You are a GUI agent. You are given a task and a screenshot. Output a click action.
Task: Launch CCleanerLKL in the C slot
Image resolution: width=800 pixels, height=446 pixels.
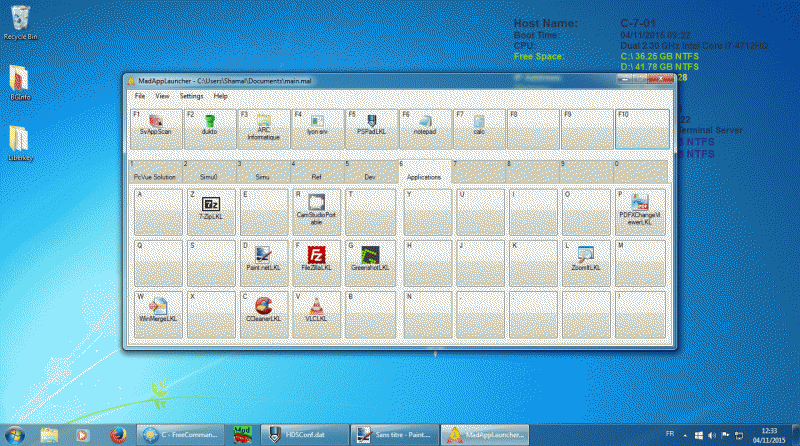click(x=264, y=314)
